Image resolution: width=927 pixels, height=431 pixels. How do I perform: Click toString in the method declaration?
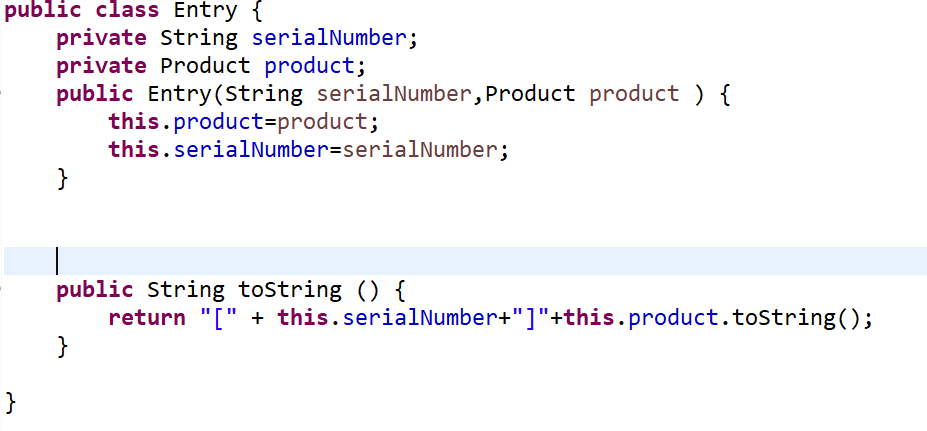tap(290, 290)
